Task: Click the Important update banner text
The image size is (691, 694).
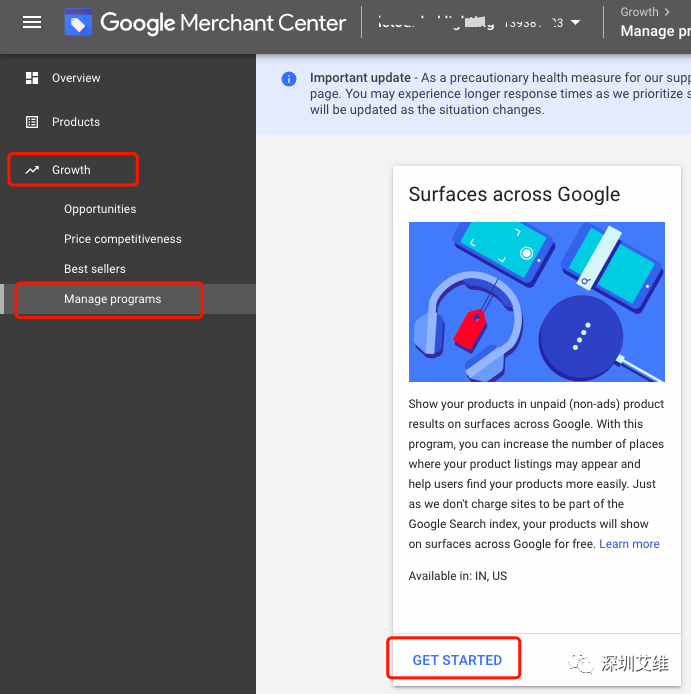Action: tap(500, 94)
